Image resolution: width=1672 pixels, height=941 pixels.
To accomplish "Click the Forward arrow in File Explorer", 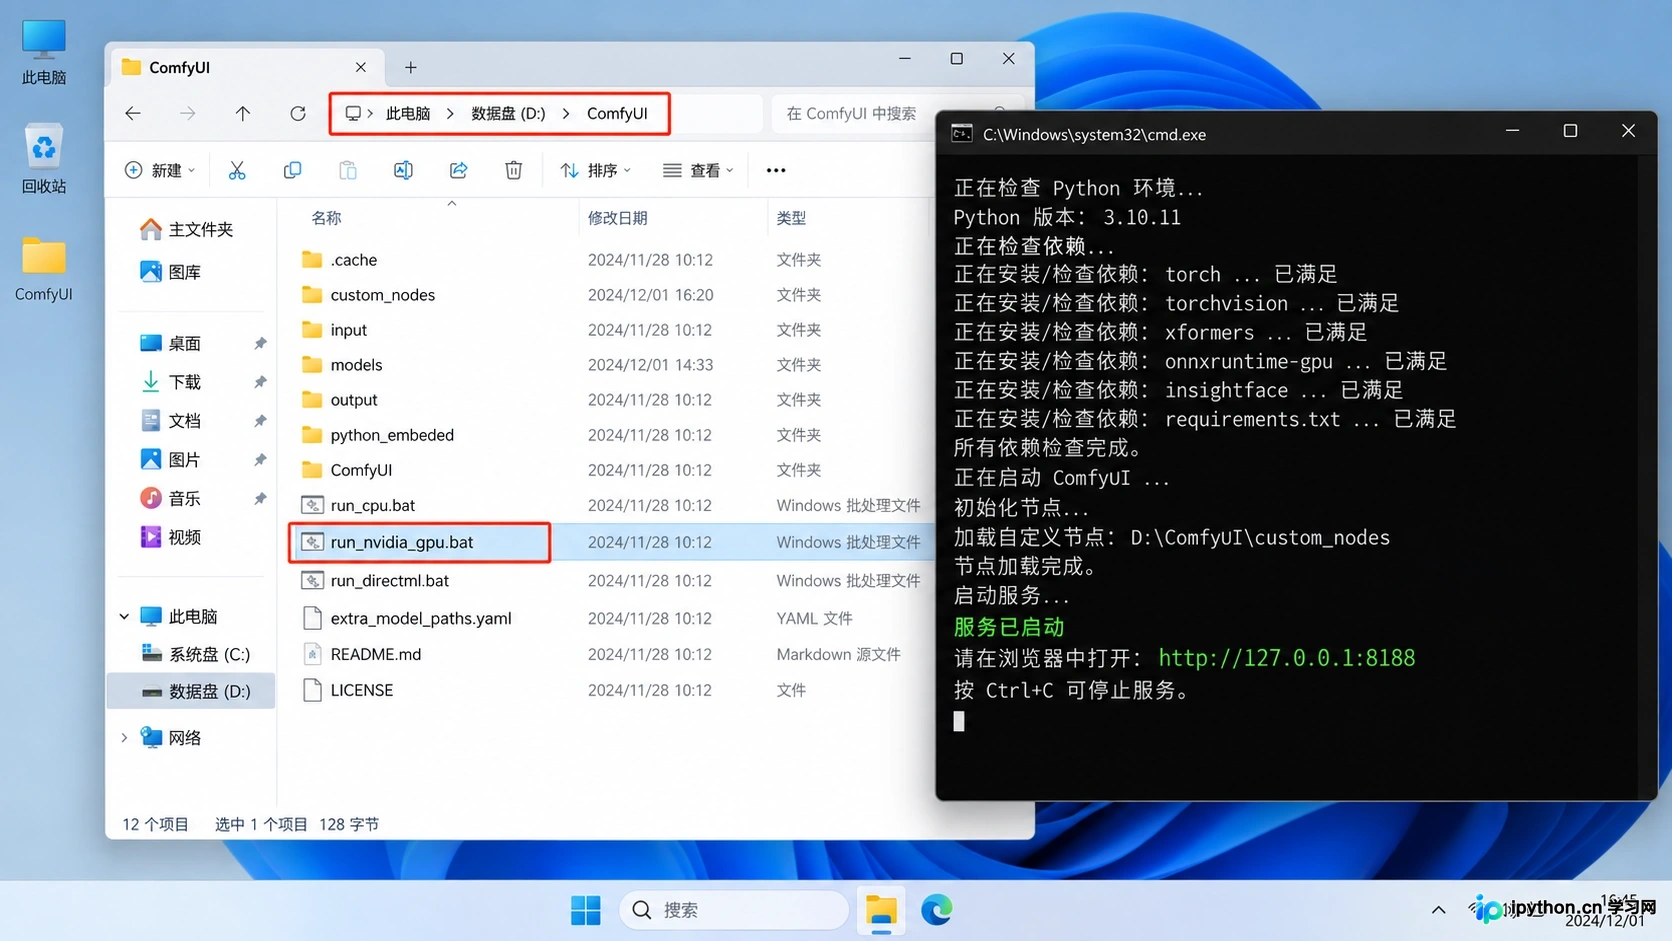I will pyautogui.click(x=187, y=114).
